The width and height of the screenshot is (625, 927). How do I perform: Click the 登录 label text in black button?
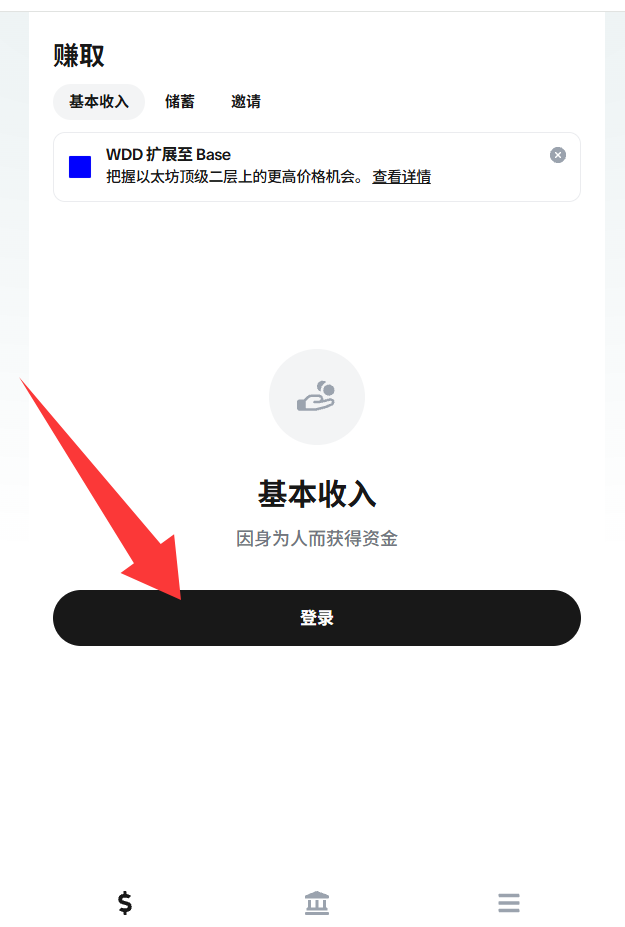pos(317,618)
